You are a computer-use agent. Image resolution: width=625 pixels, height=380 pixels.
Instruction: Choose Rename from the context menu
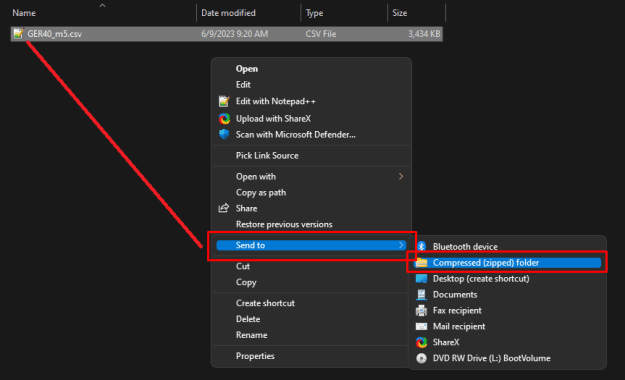(252, 335)
